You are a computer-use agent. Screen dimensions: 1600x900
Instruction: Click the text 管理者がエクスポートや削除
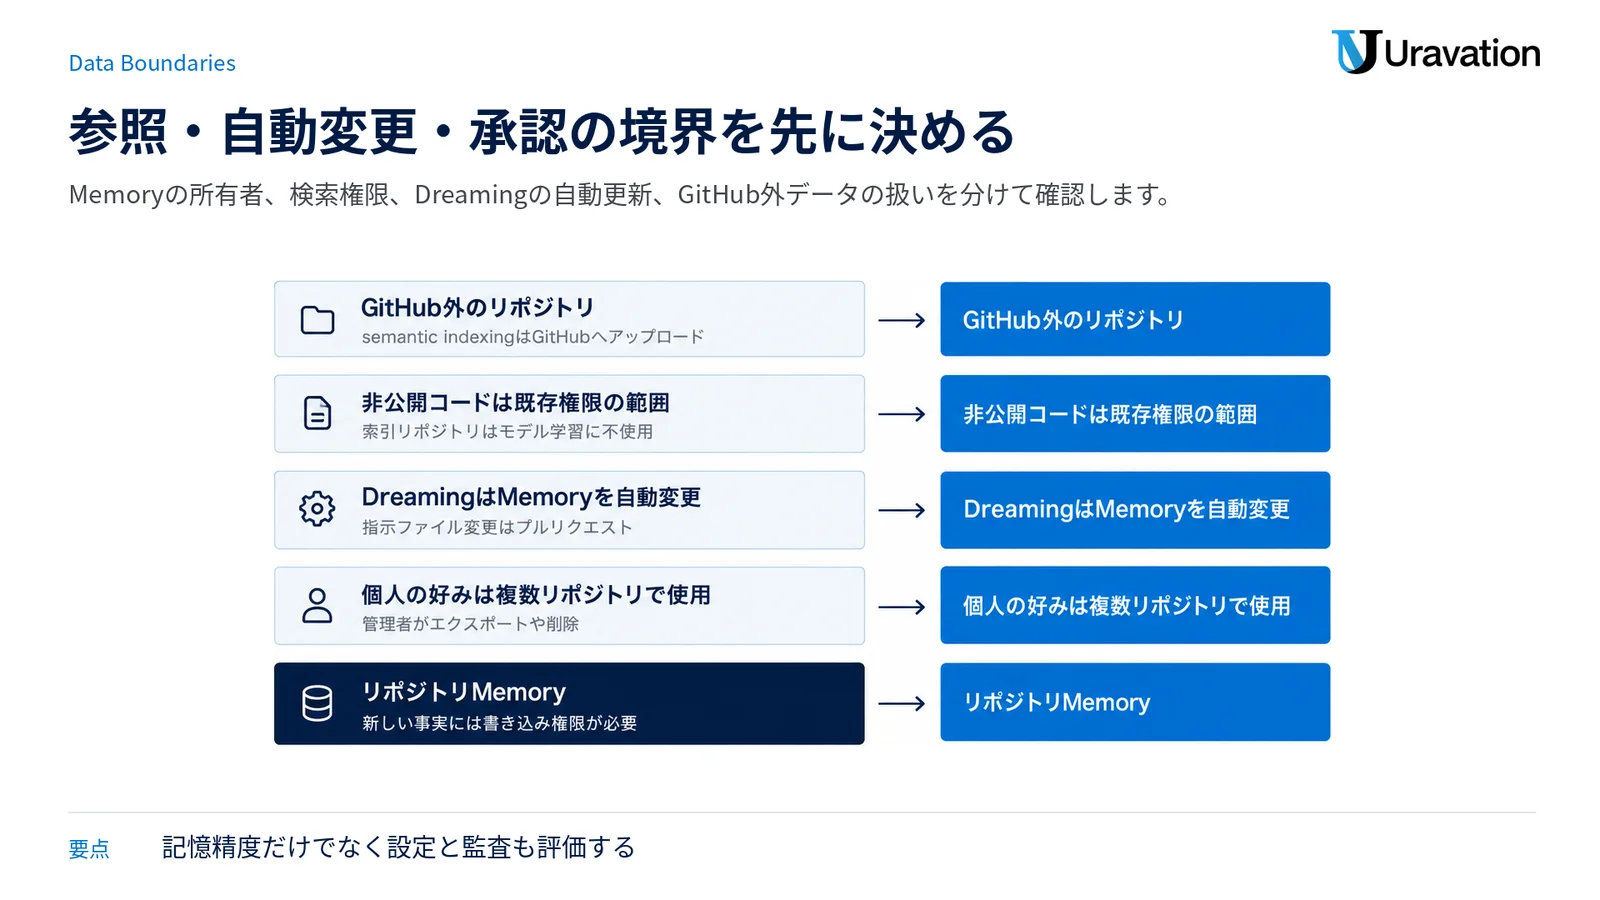pyautogui.click(x=470, y=624)
